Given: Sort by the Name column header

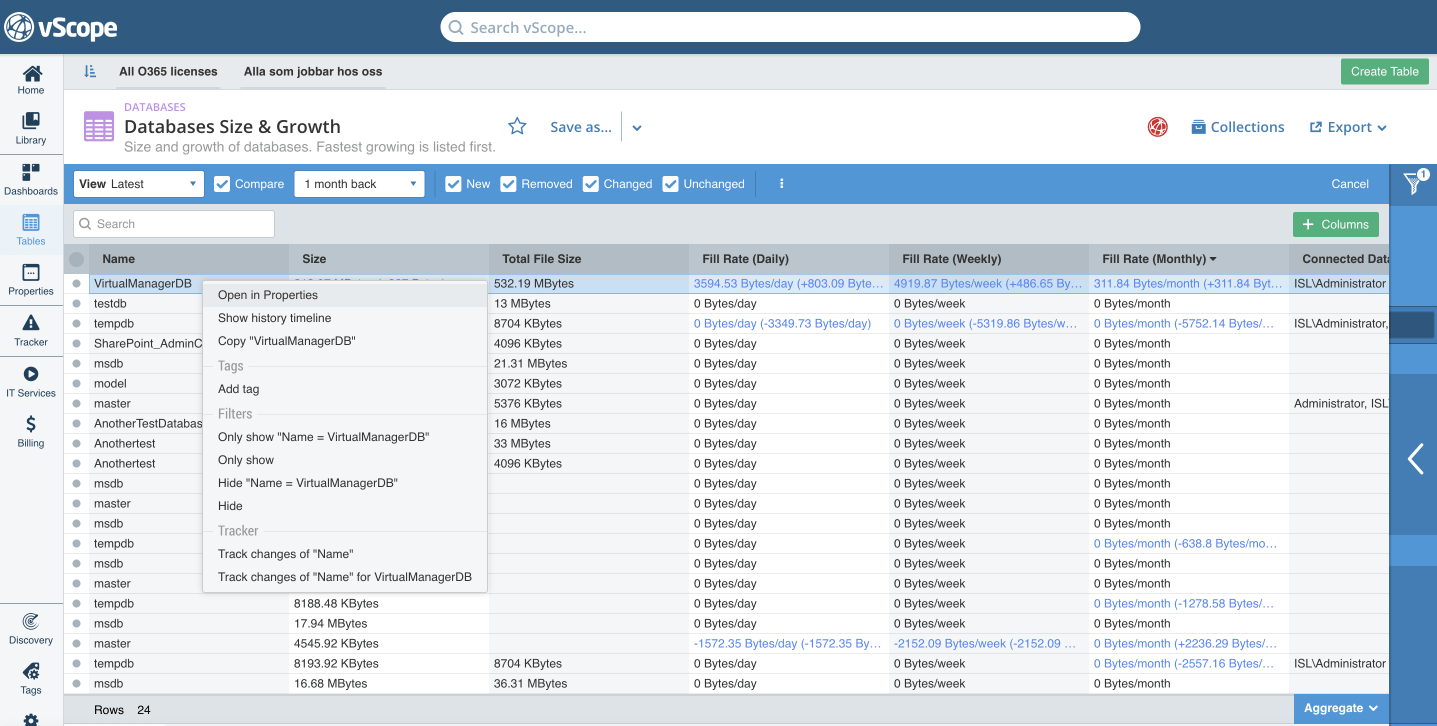Looking at the screenshot, I should click(190, 259).
